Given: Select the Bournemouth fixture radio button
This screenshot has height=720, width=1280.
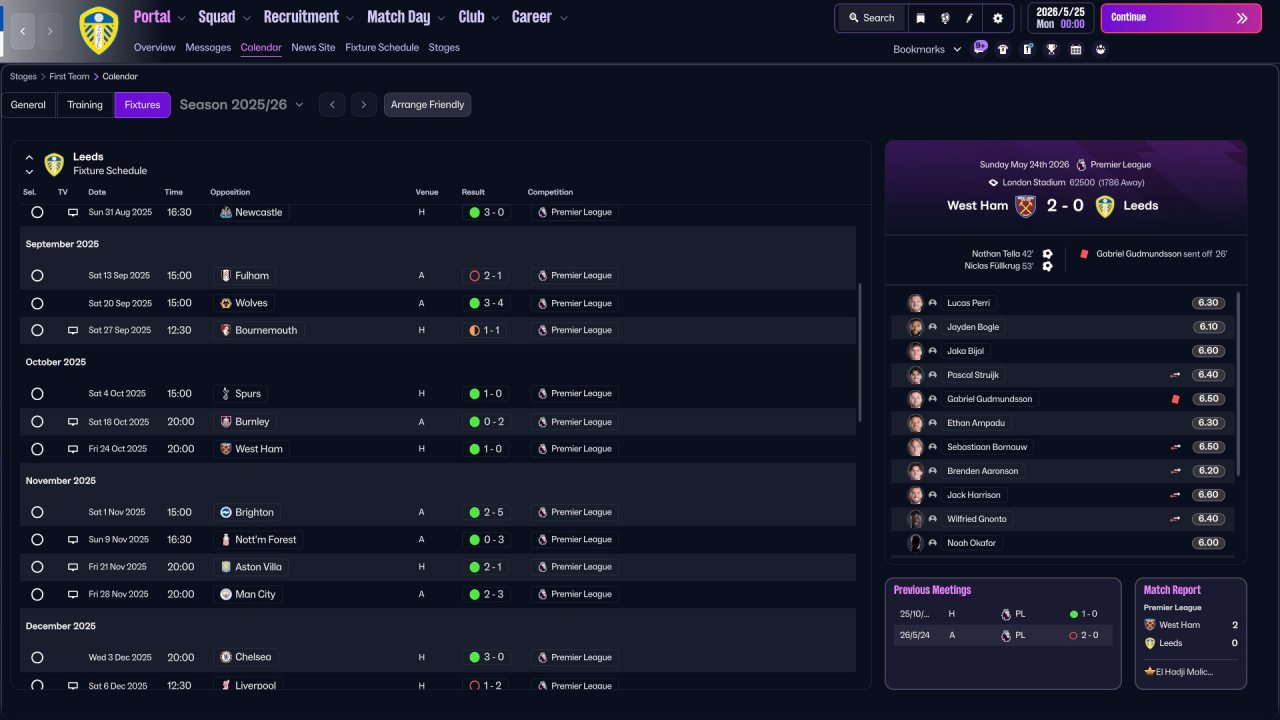Looking at the screenshot, I should (37, 330).
